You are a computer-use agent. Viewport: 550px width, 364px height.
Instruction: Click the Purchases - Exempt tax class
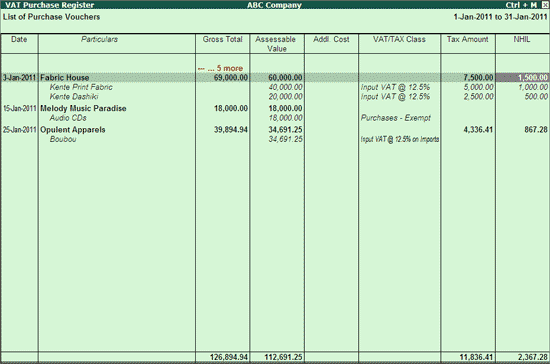pos(396,118)
